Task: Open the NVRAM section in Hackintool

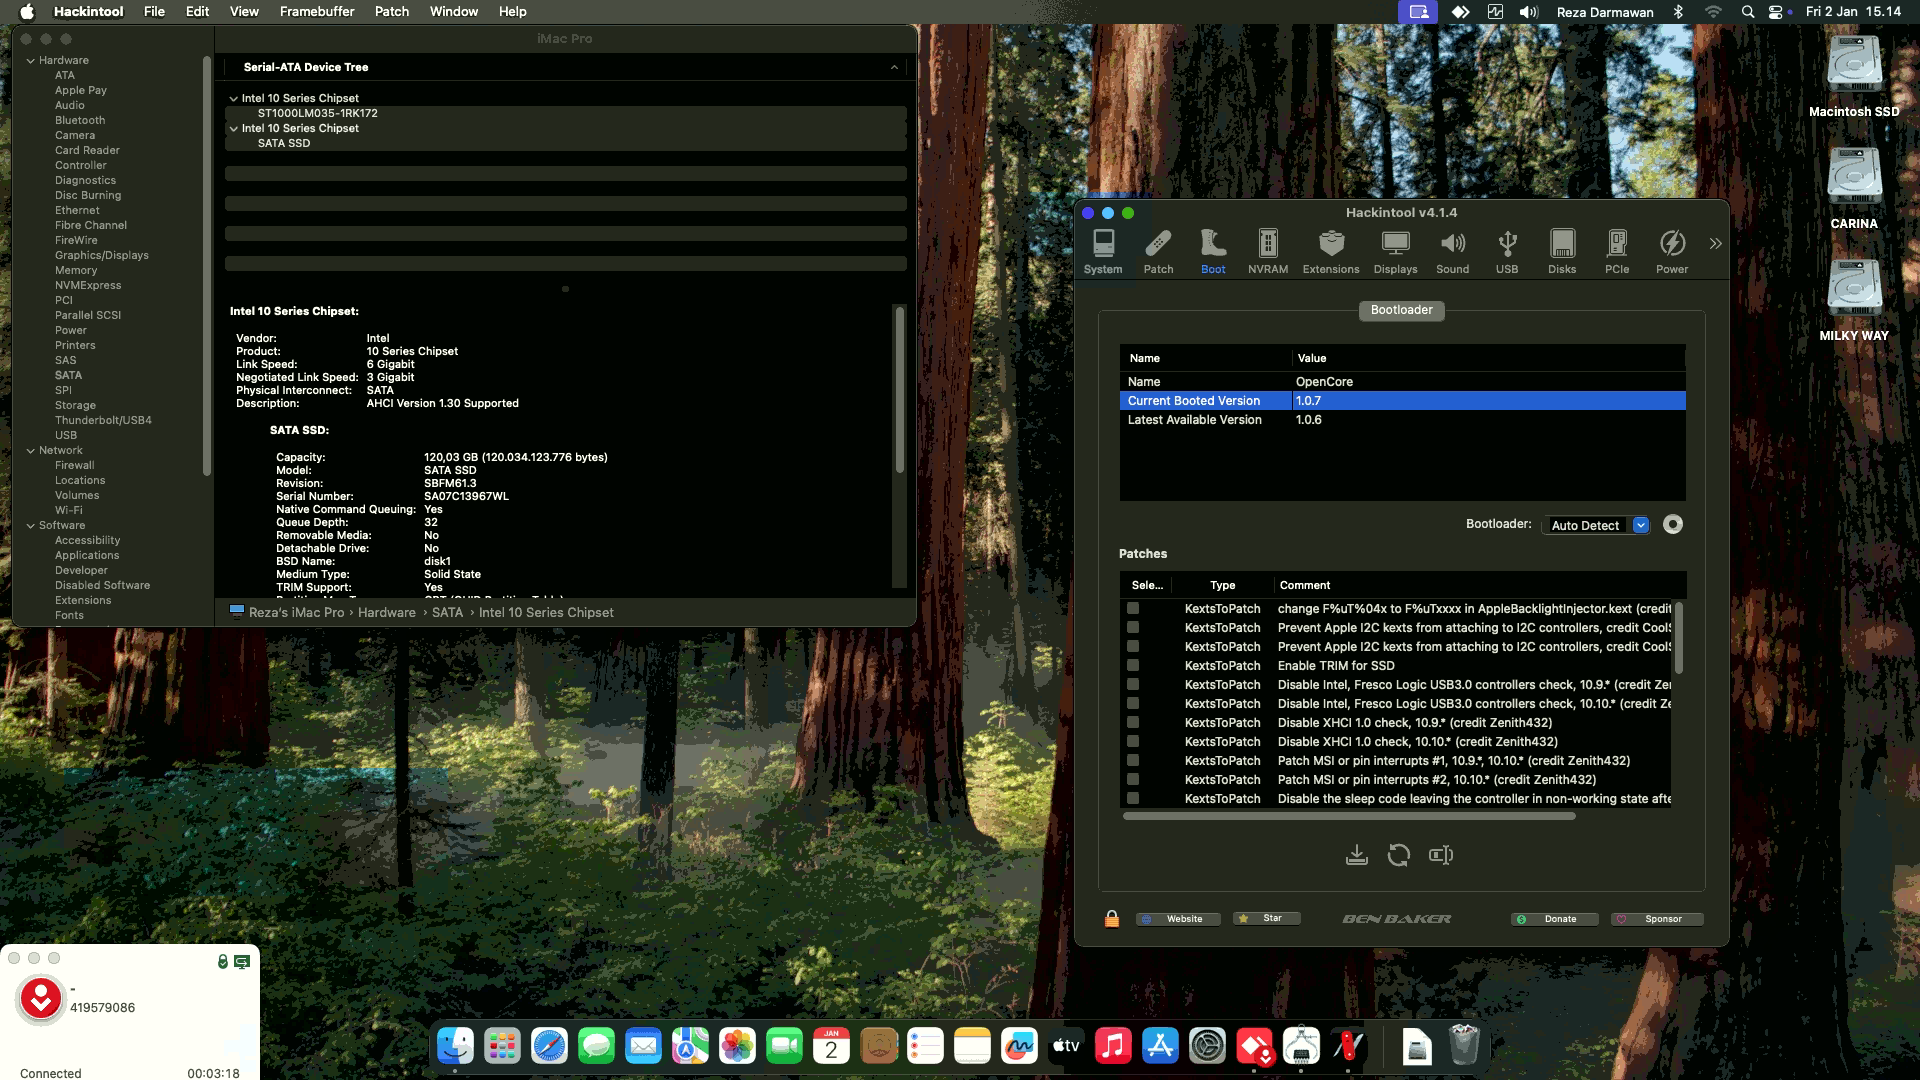Action: coord(1268,251)
